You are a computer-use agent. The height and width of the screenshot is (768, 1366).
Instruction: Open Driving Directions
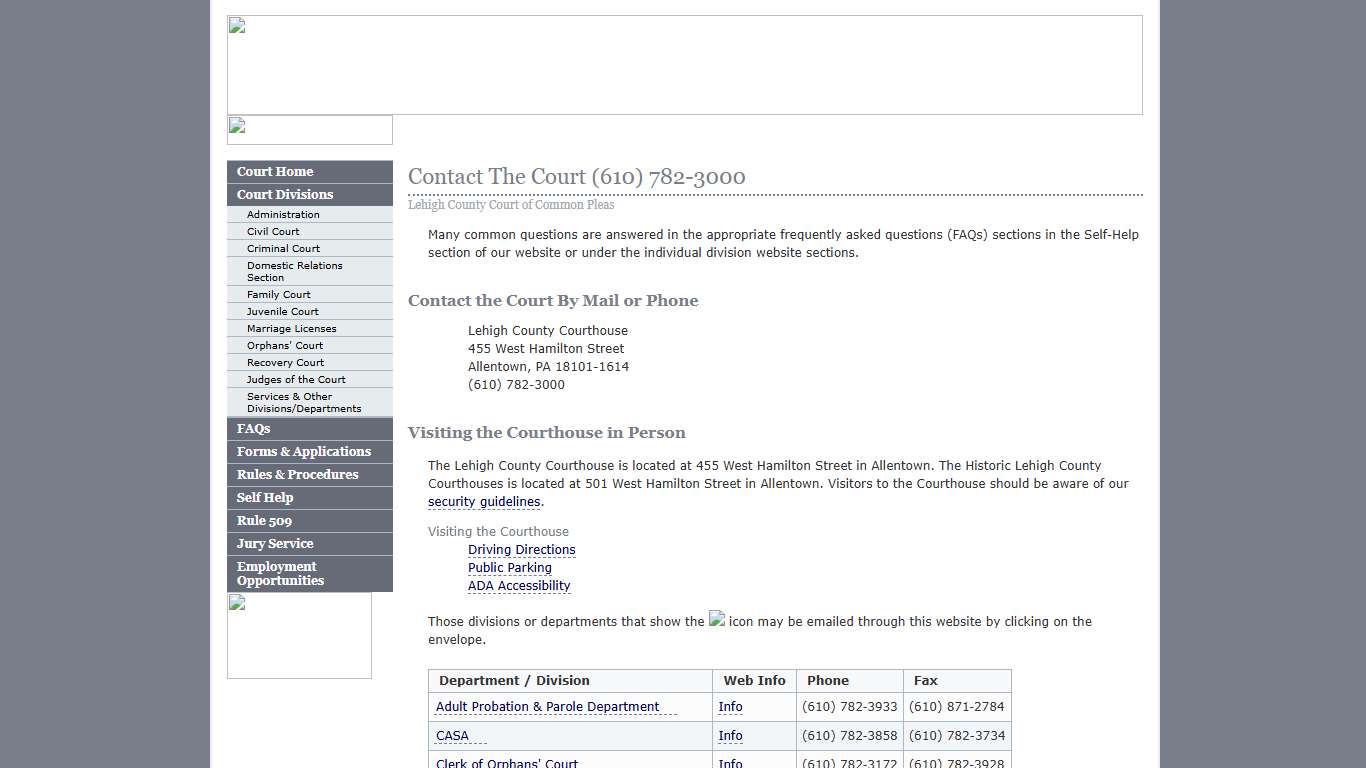point(521,549)
